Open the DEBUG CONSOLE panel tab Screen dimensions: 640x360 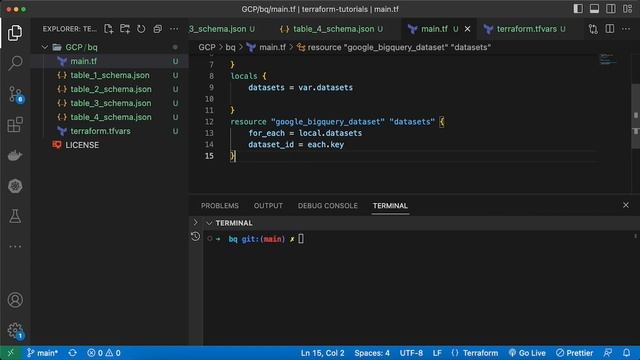click(x=328, y=206)
